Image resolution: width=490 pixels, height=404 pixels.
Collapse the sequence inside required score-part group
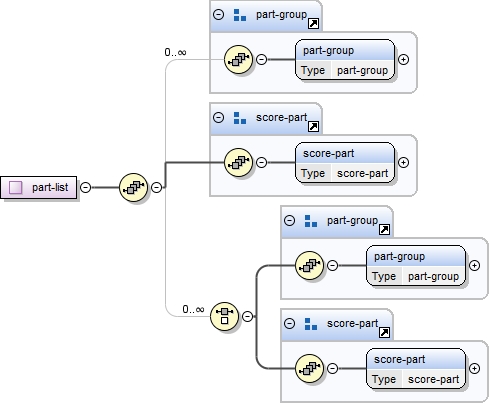(x=262, y=163)
